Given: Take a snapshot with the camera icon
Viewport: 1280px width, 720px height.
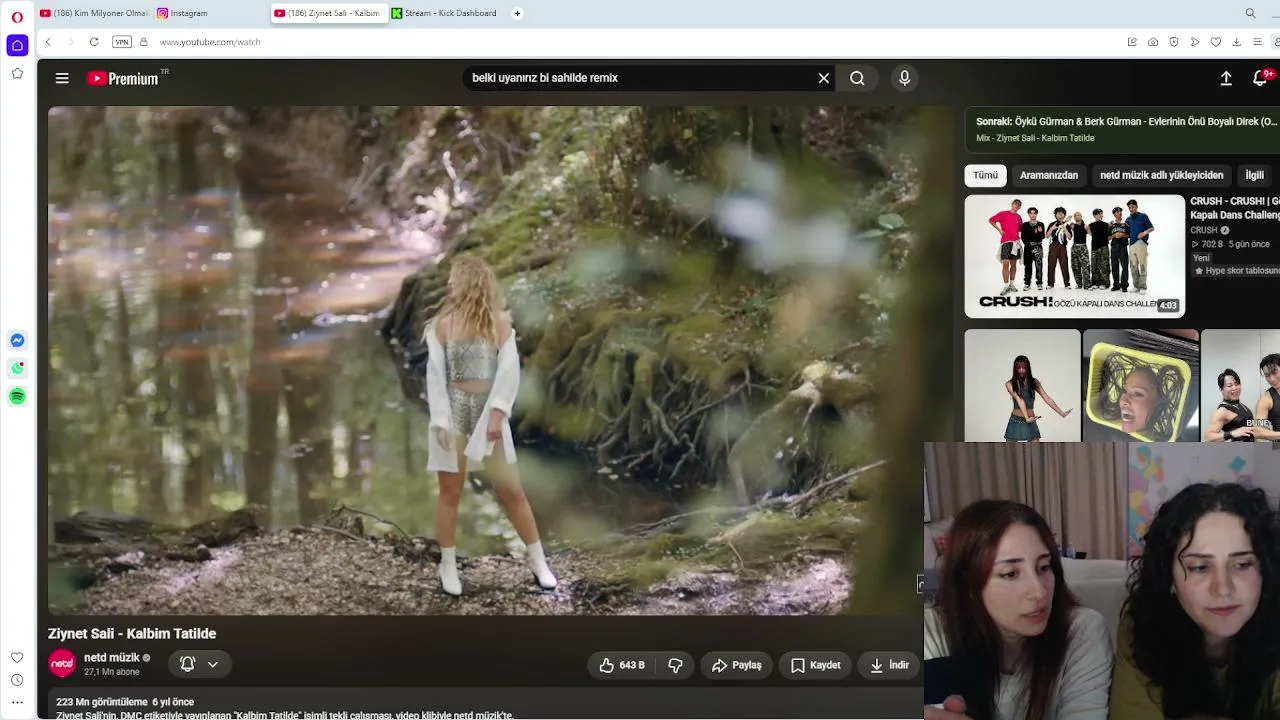Looking at the screenshot, I should click(x=1153, y=42).
